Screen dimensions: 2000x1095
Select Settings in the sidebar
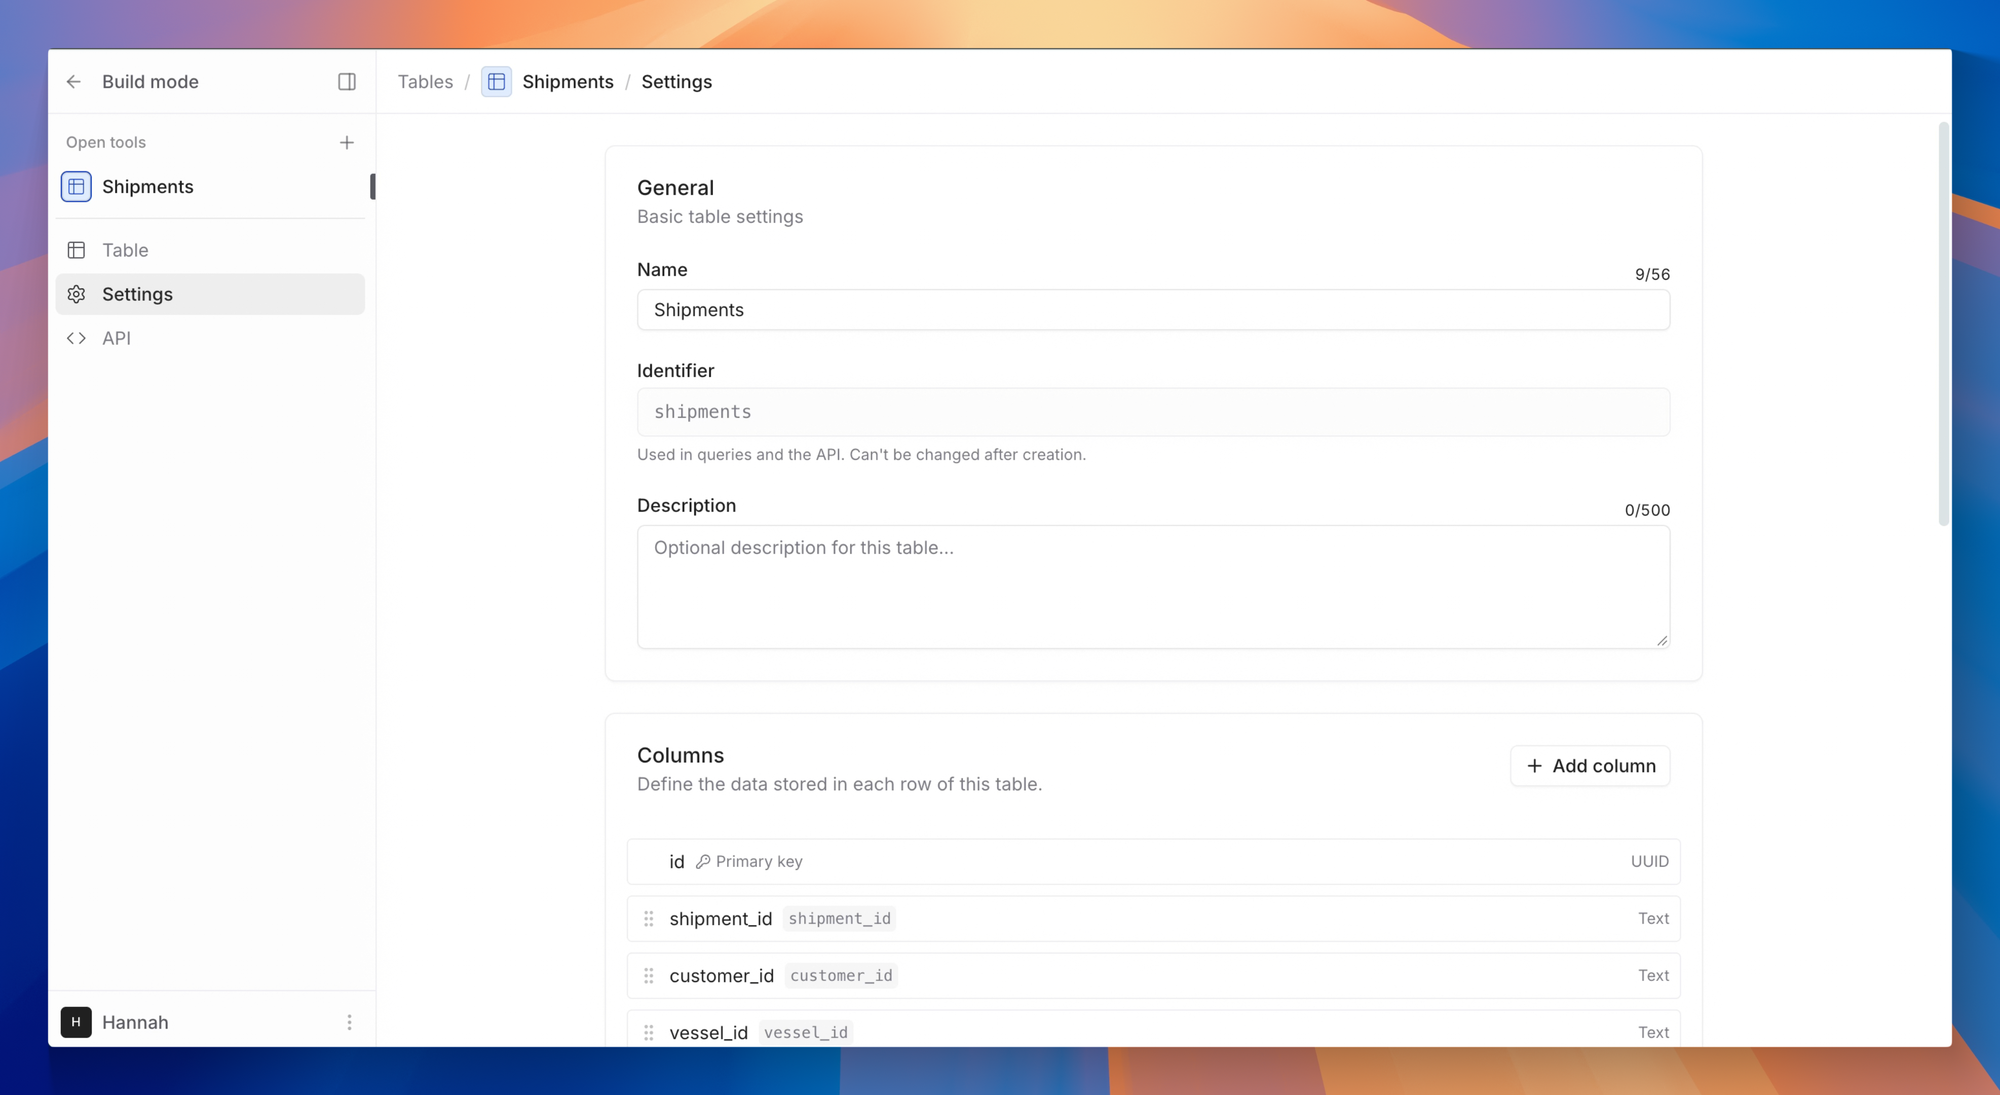click(x=210, y=294)
